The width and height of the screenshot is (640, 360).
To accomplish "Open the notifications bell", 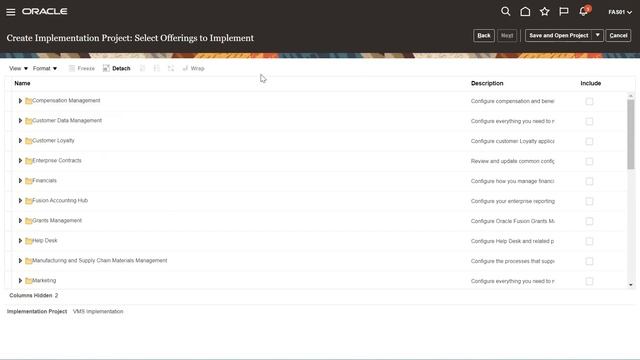I will tap(584, 11).
